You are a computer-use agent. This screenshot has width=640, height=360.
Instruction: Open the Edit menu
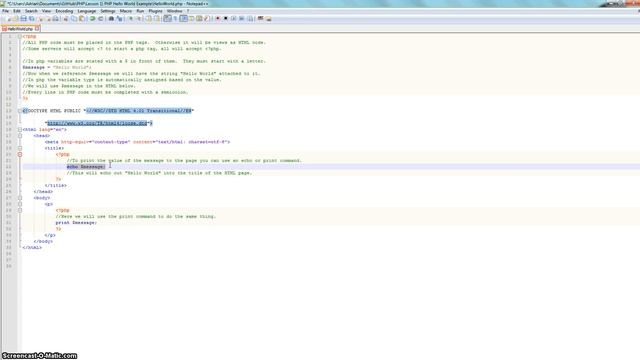(x=17, y=11)
